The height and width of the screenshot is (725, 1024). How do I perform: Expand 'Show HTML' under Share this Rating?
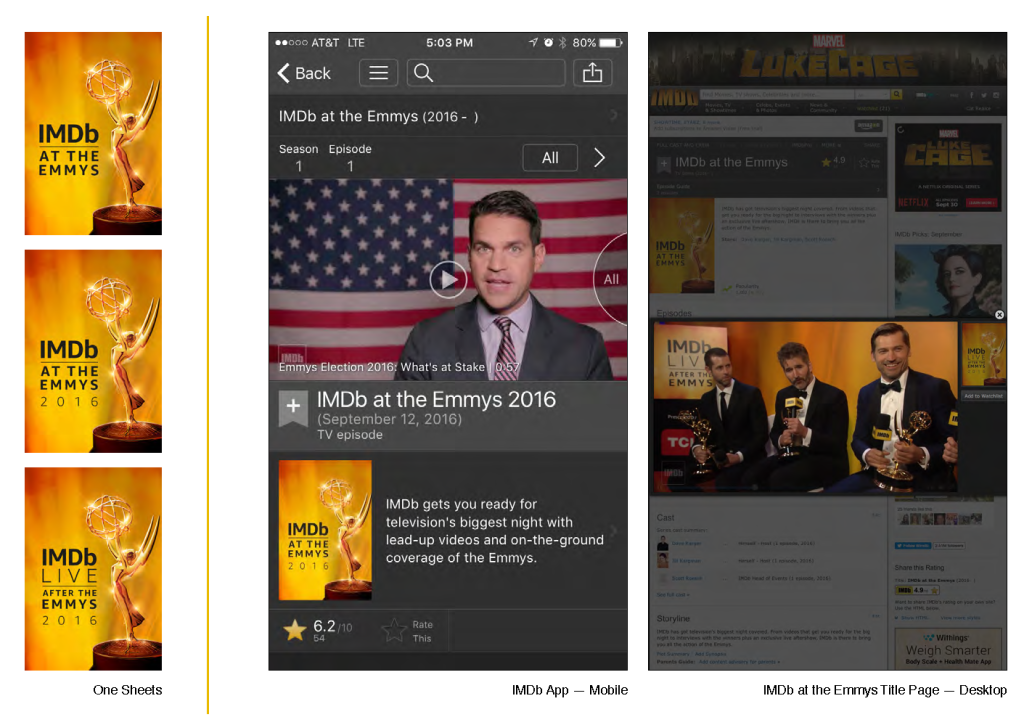coord(912,618)
